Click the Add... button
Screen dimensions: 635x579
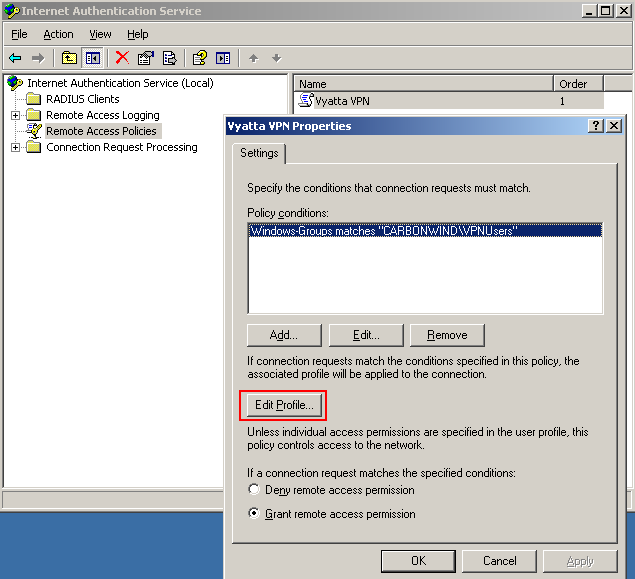click(x=284, y=335)
